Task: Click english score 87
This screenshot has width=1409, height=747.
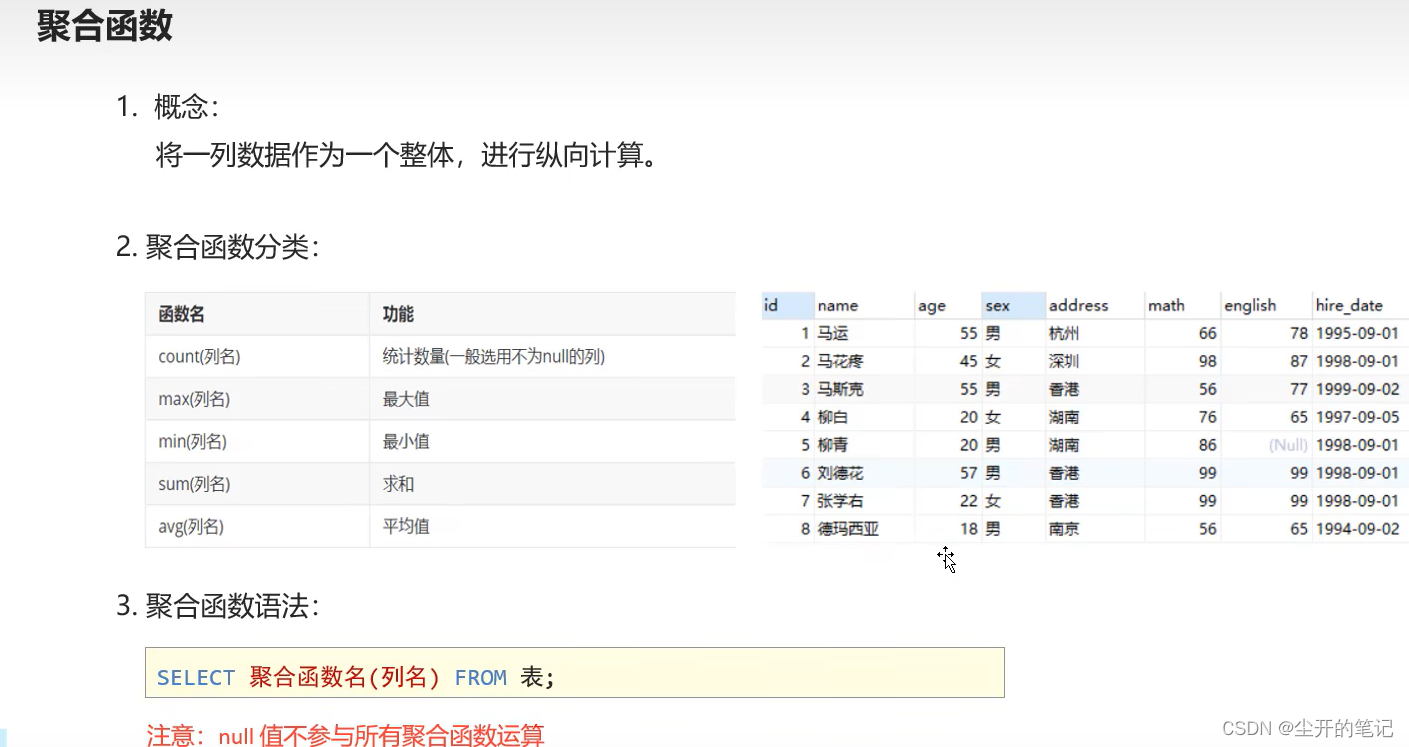Action: tap(1298, 361)
